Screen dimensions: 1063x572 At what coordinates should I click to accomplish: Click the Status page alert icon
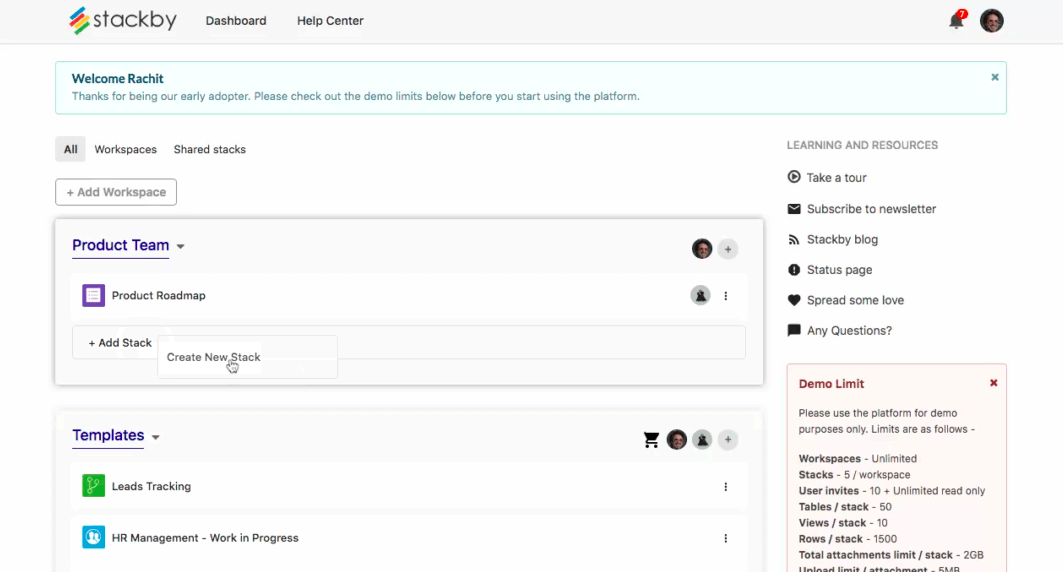[x=794, y=270]
